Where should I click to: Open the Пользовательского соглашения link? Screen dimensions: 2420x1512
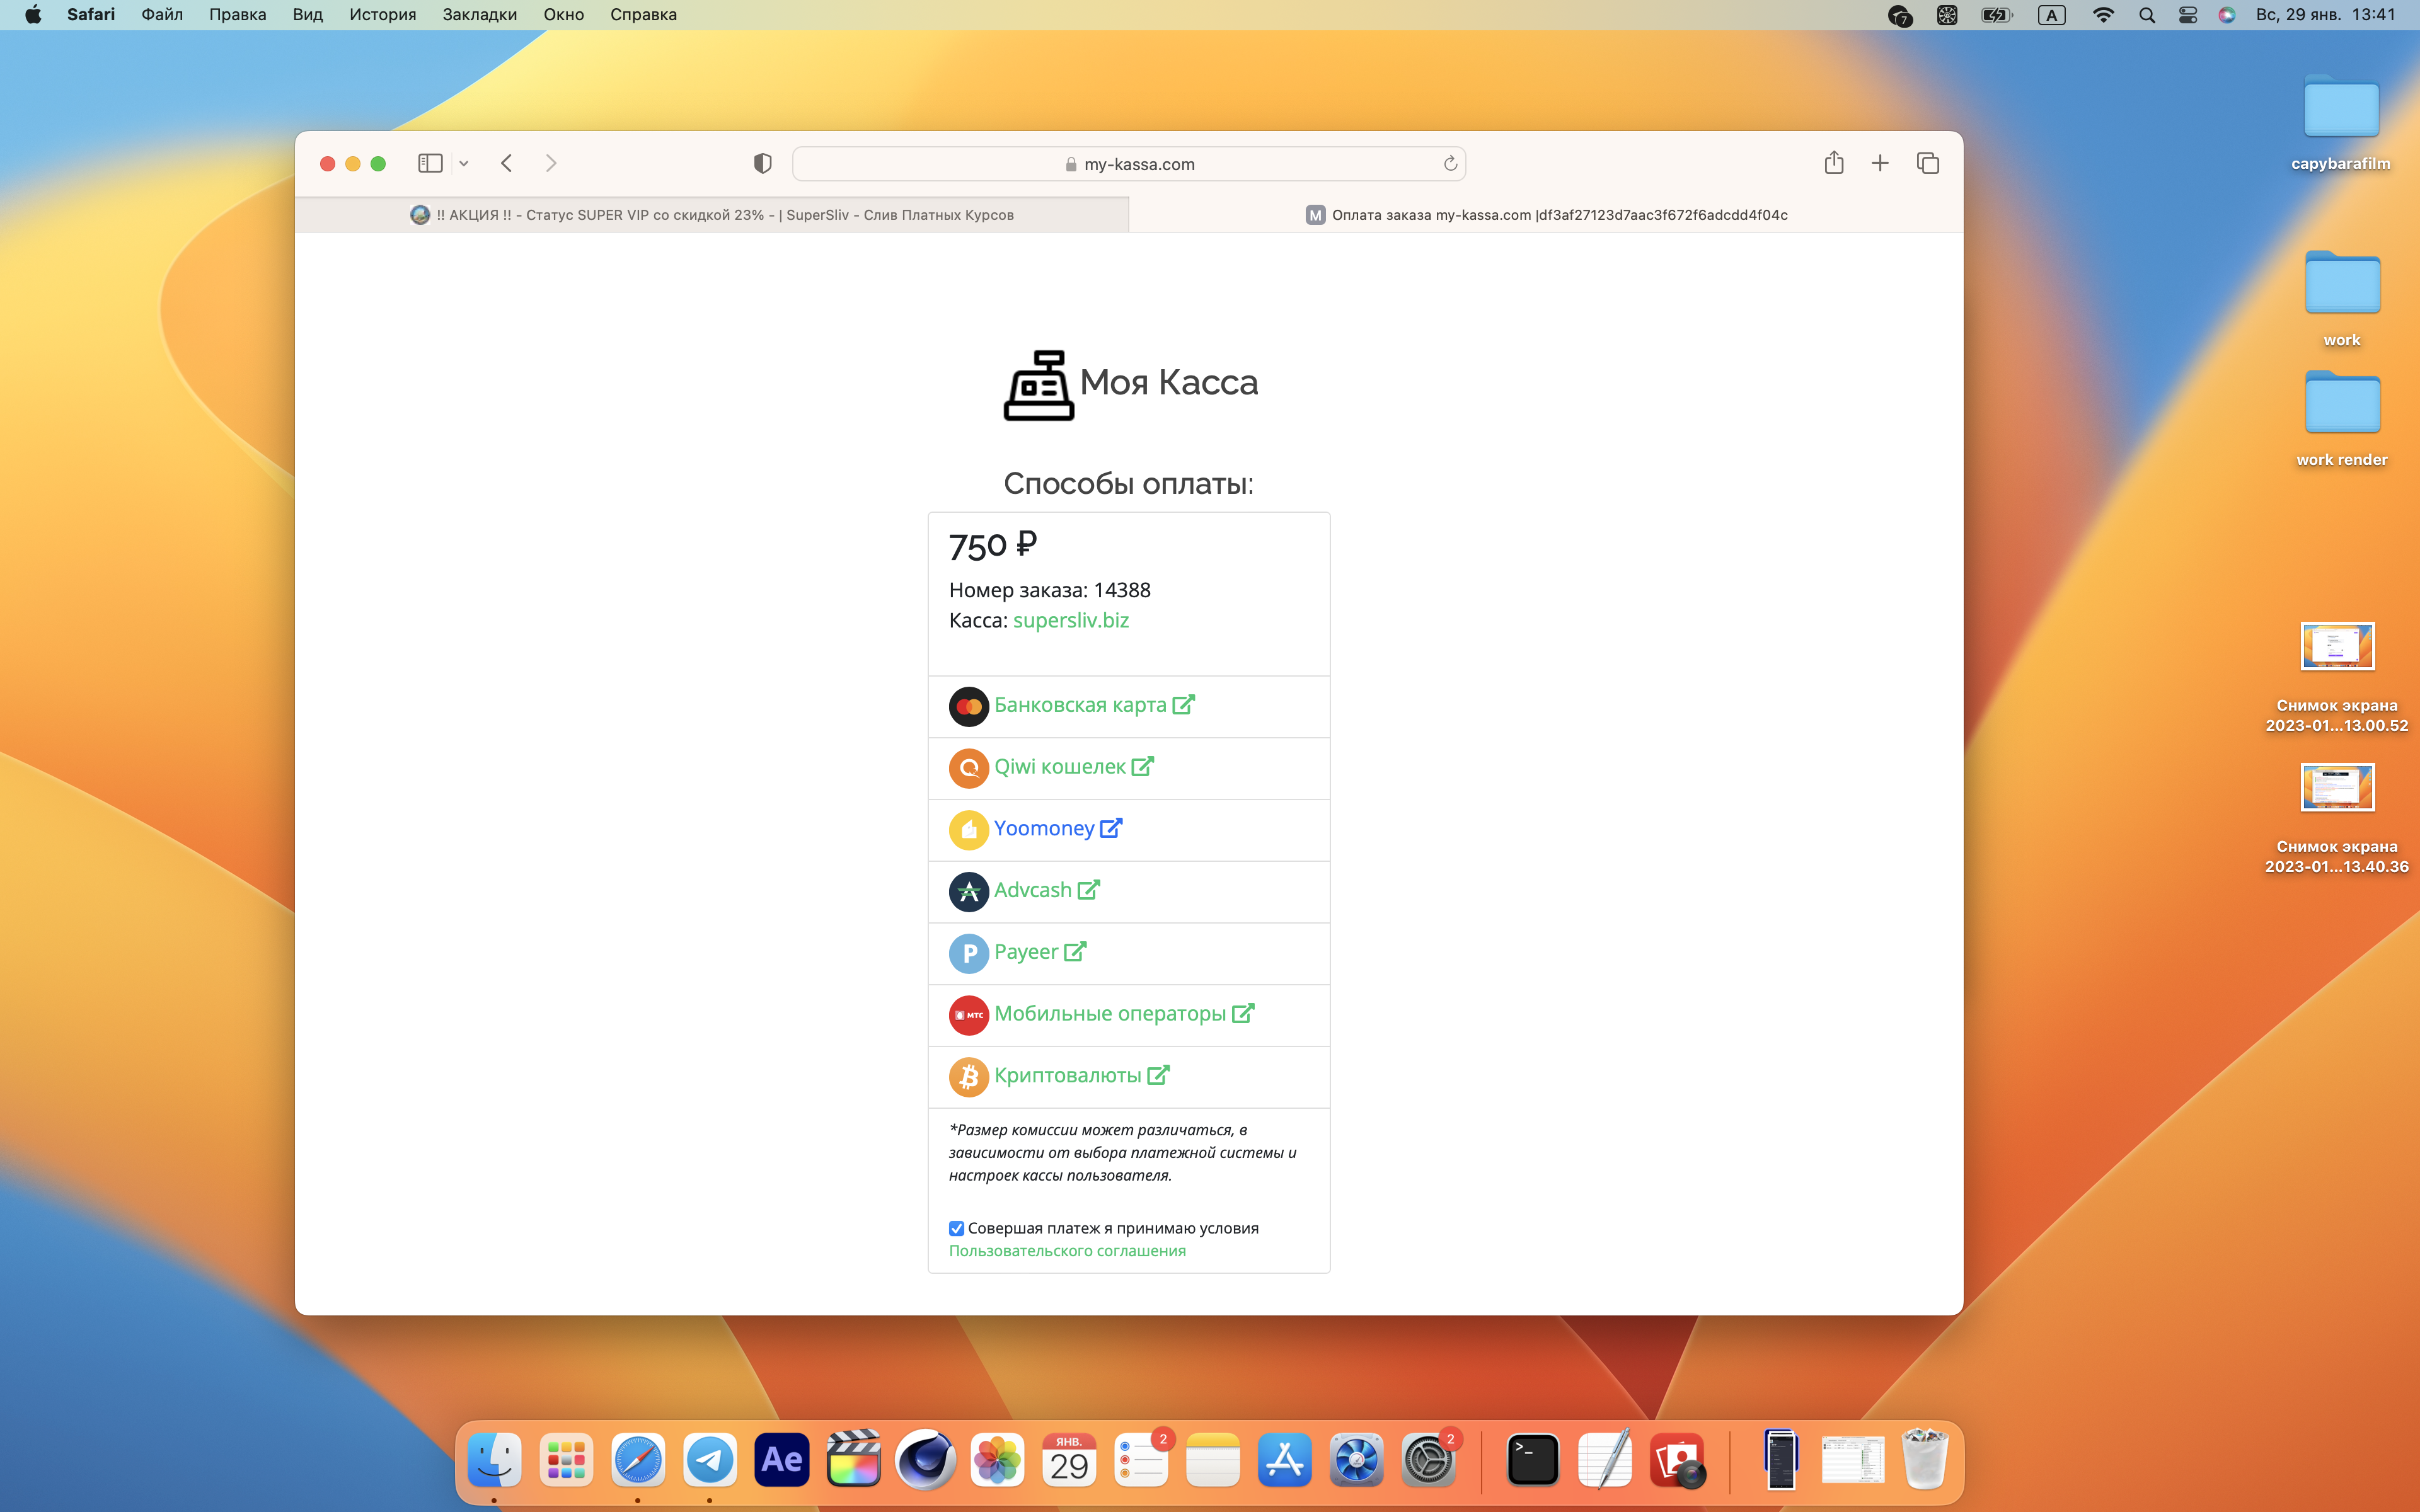coord(1067,1251)
